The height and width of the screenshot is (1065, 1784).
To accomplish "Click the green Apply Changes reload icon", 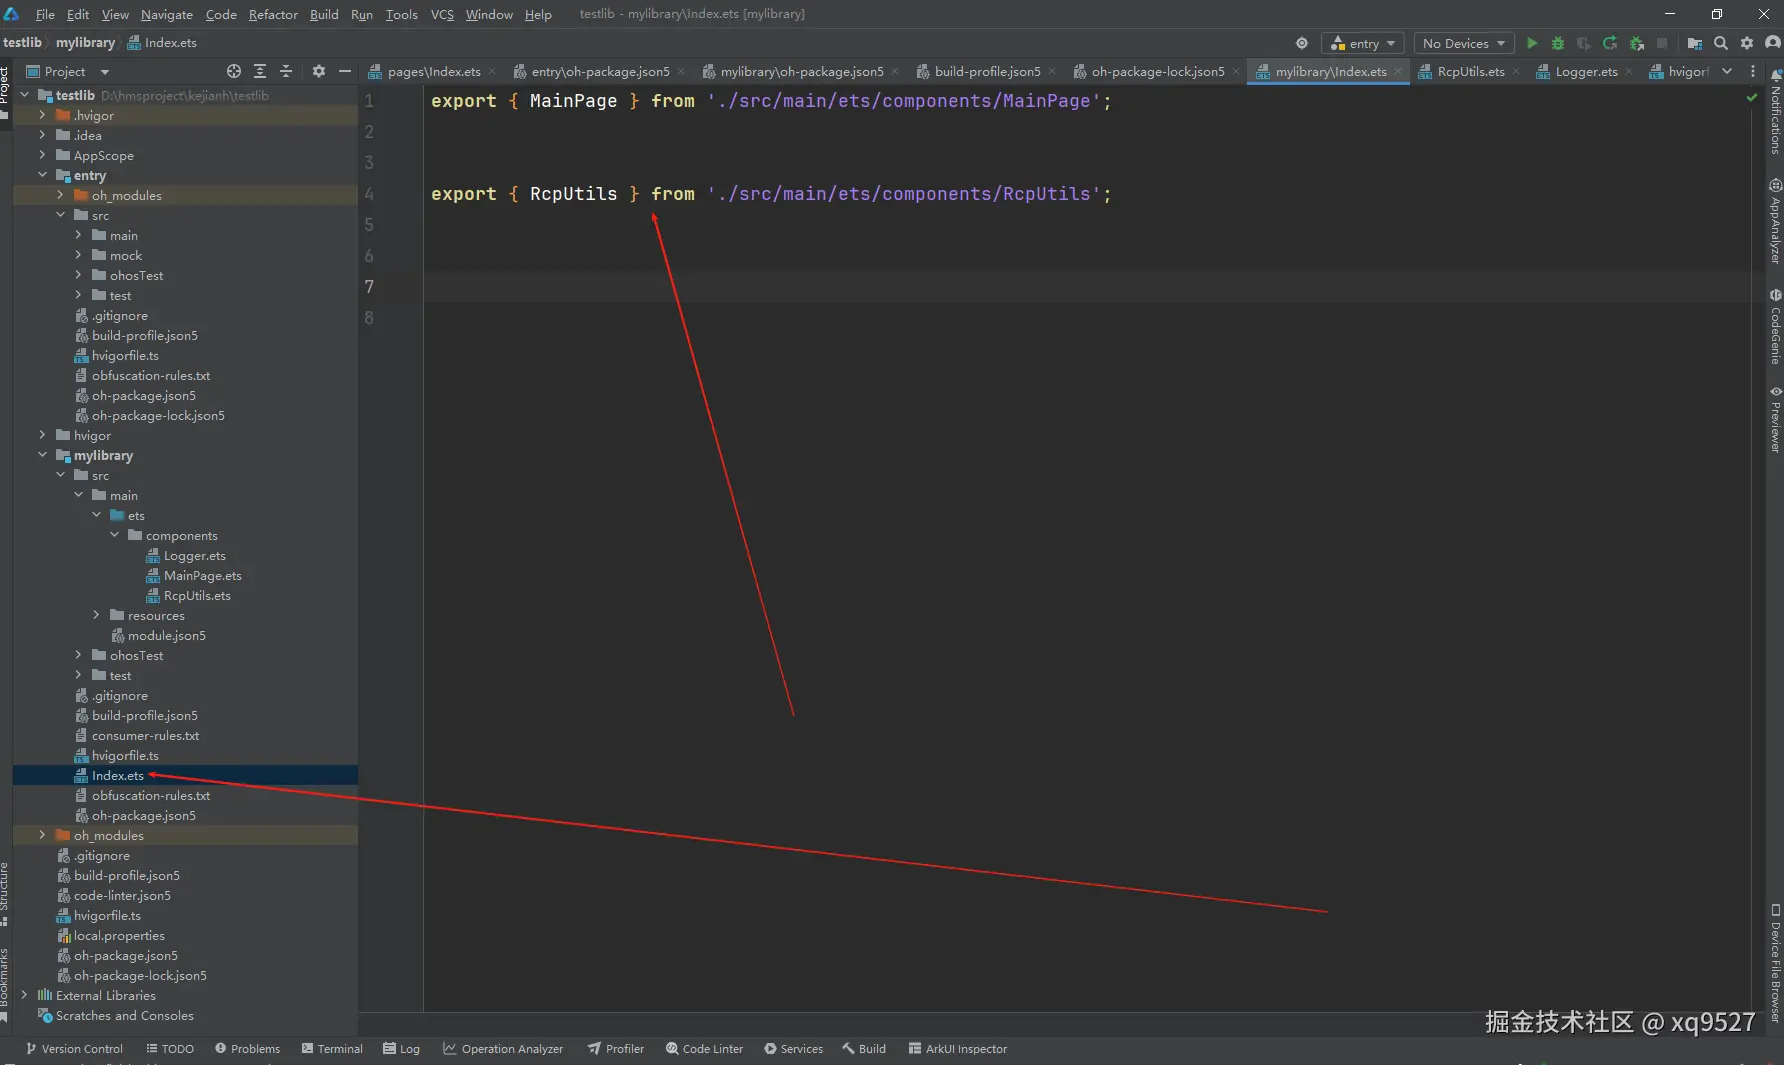I will pos(1610,43).
